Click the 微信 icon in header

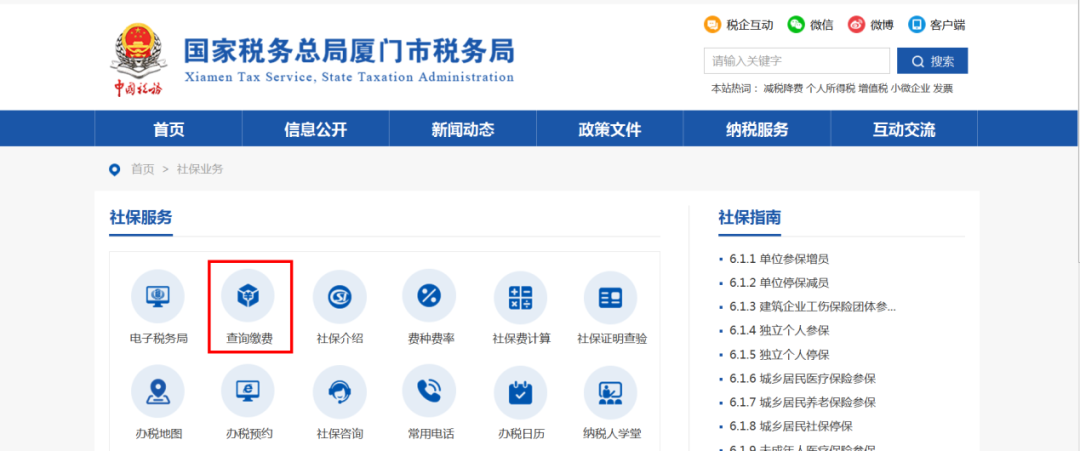796,25
